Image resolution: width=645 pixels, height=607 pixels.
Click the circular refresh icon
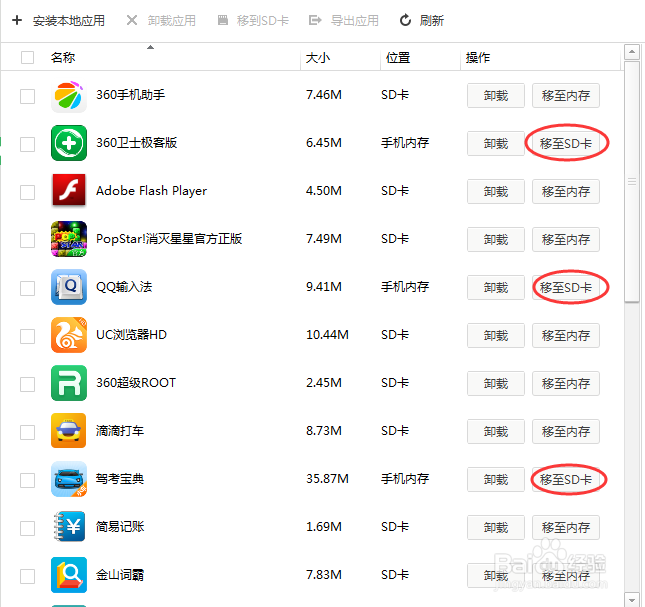(x=405, y=20)
